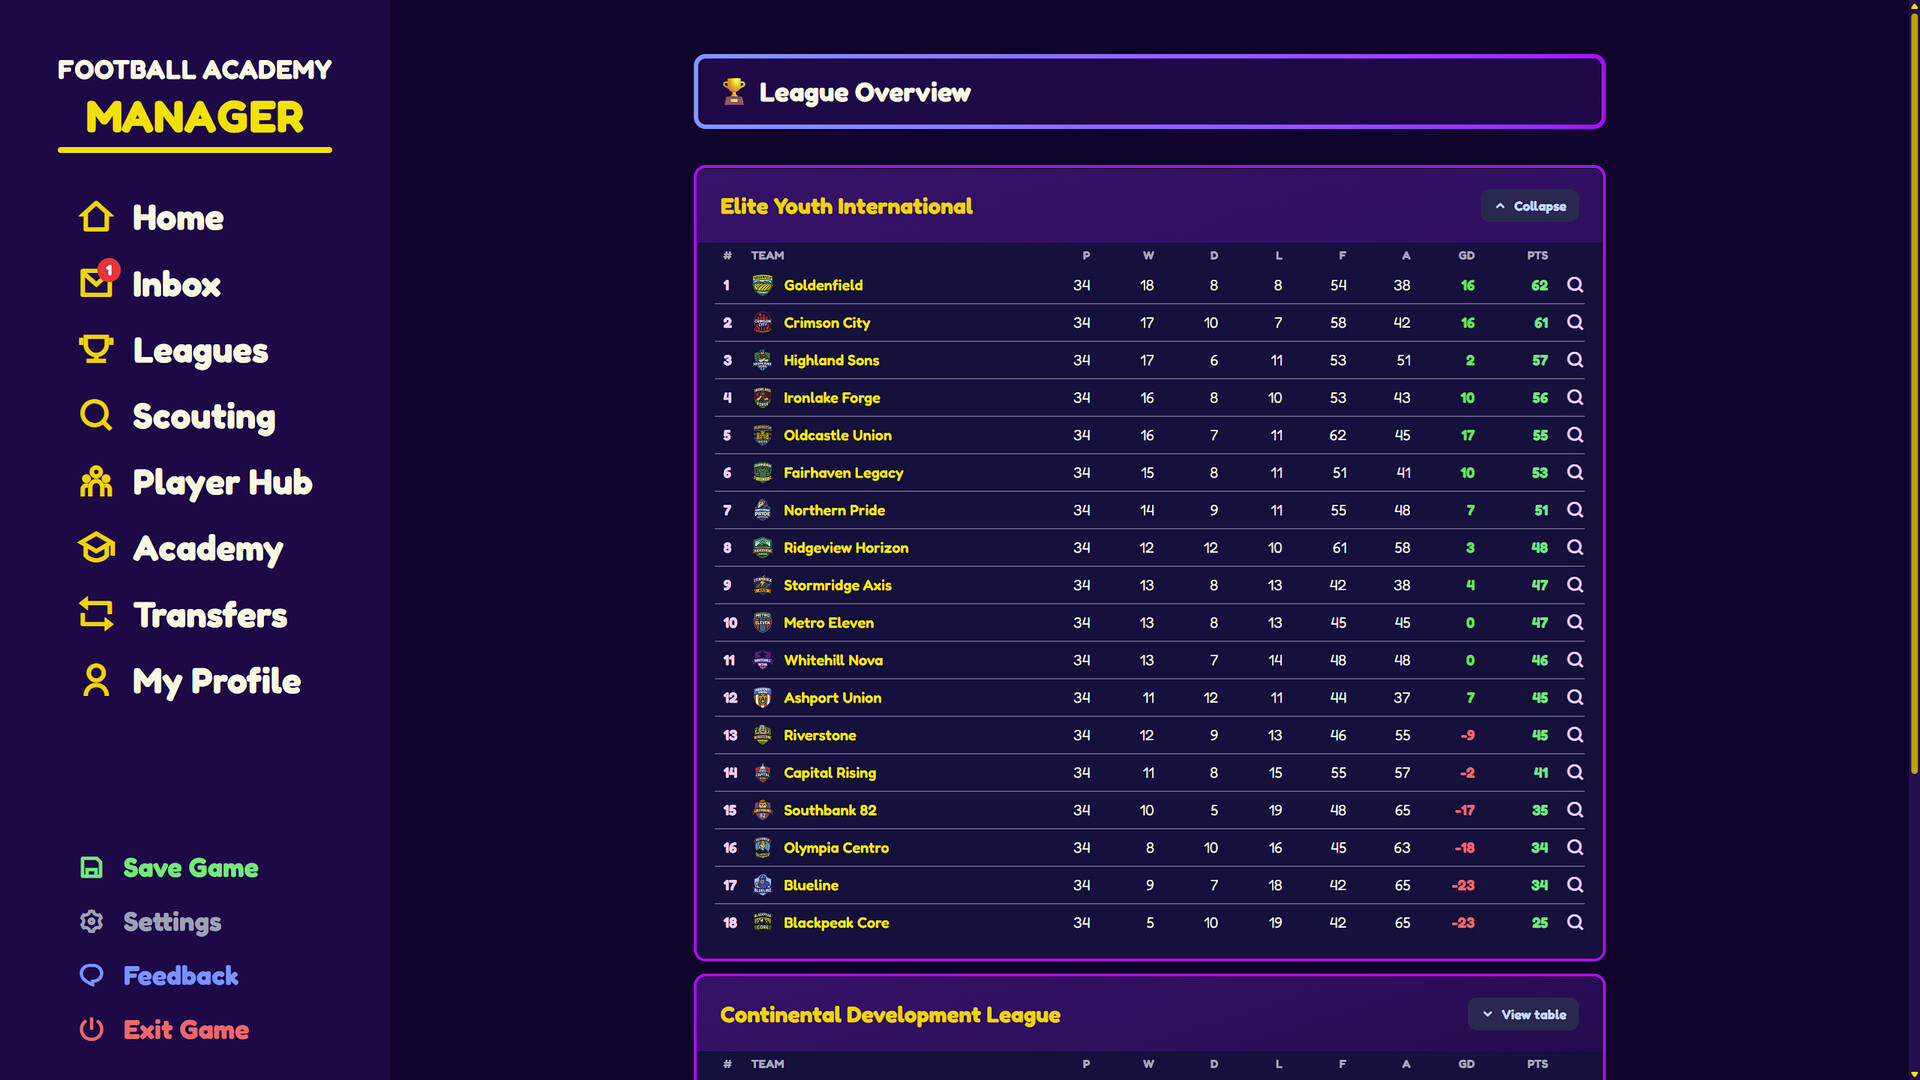Go to the Player Hub section

click(x=222, y=483)
